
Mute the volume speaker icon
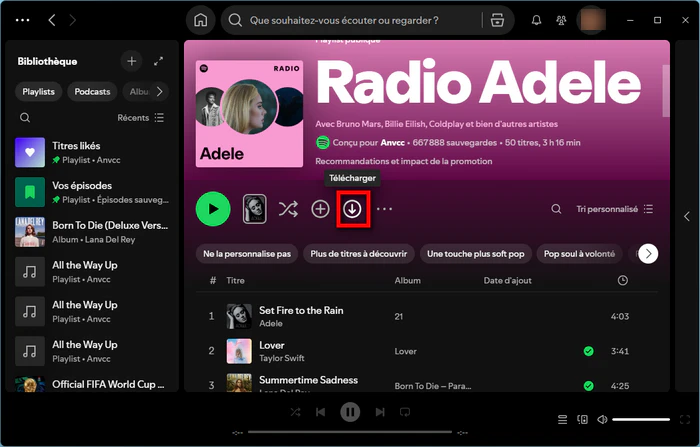tap(602, 419)
